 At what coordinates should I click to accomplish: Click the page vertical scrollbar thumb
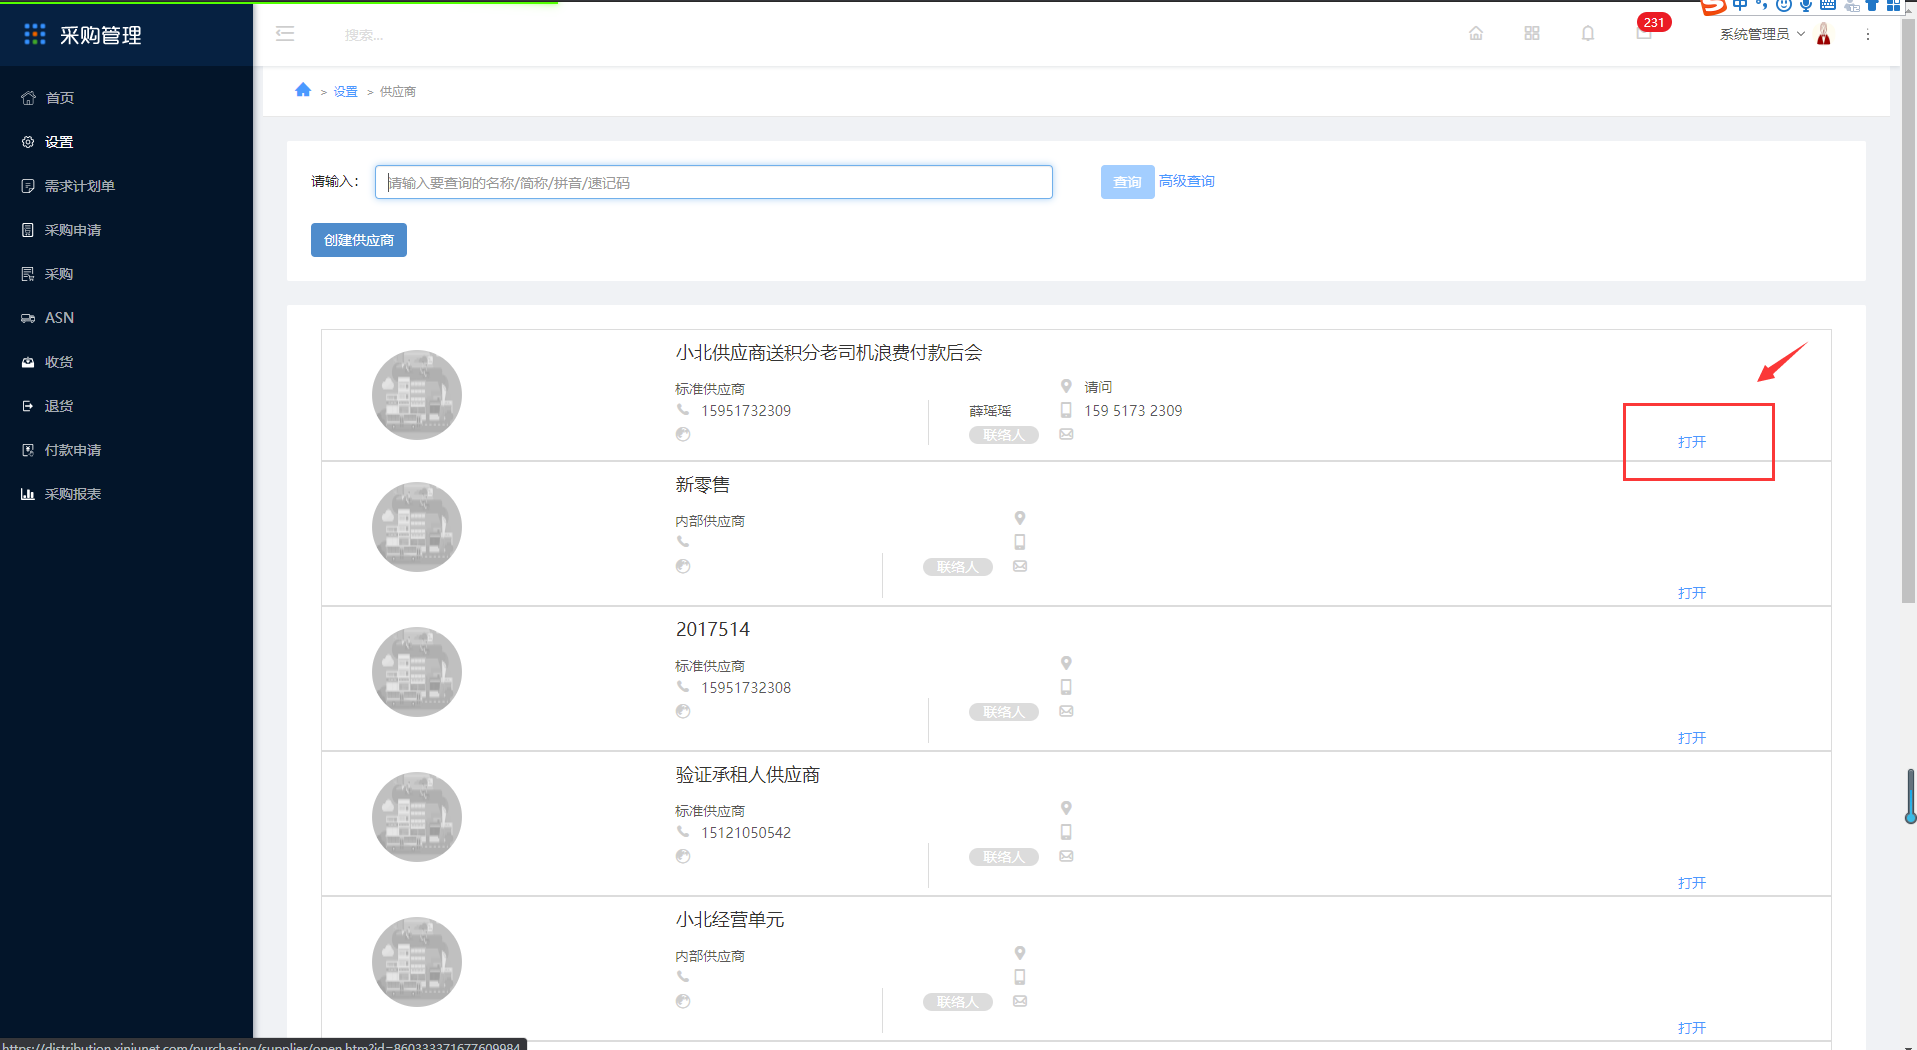tap(1908, 310)
